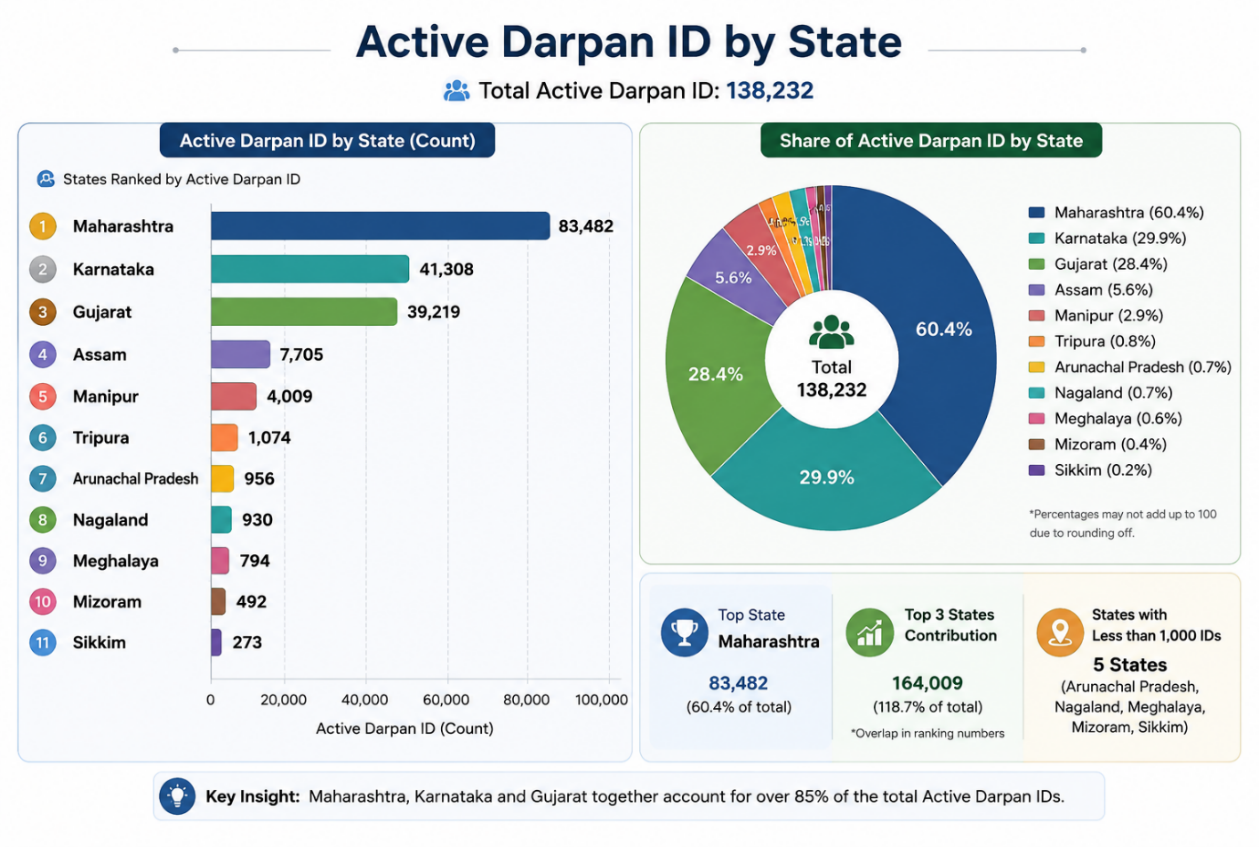This screenshot has height=847, width=1259.
Task: Click the Karnataka bar in the chart
Action: pos(310,269)
